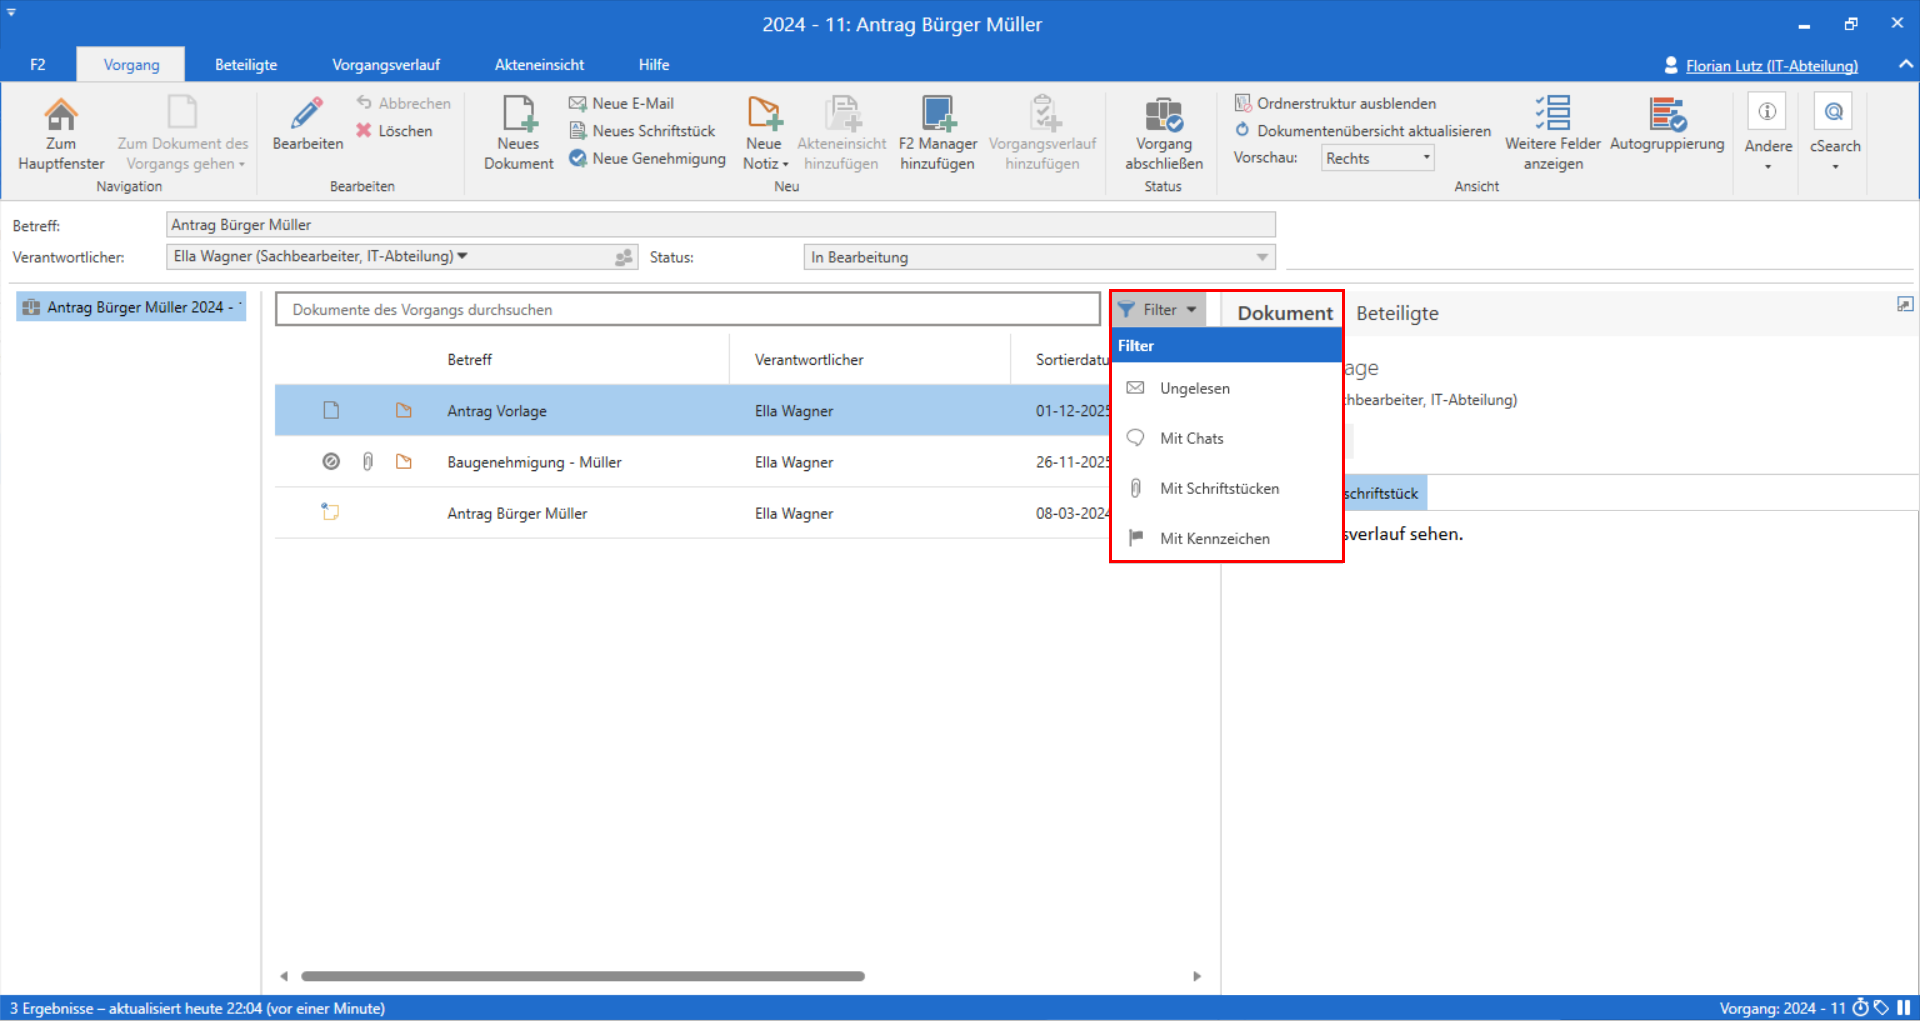Expand the Status dropdown
This screenshot has width=1920, height=1021.
click(x=1262, y=257)
